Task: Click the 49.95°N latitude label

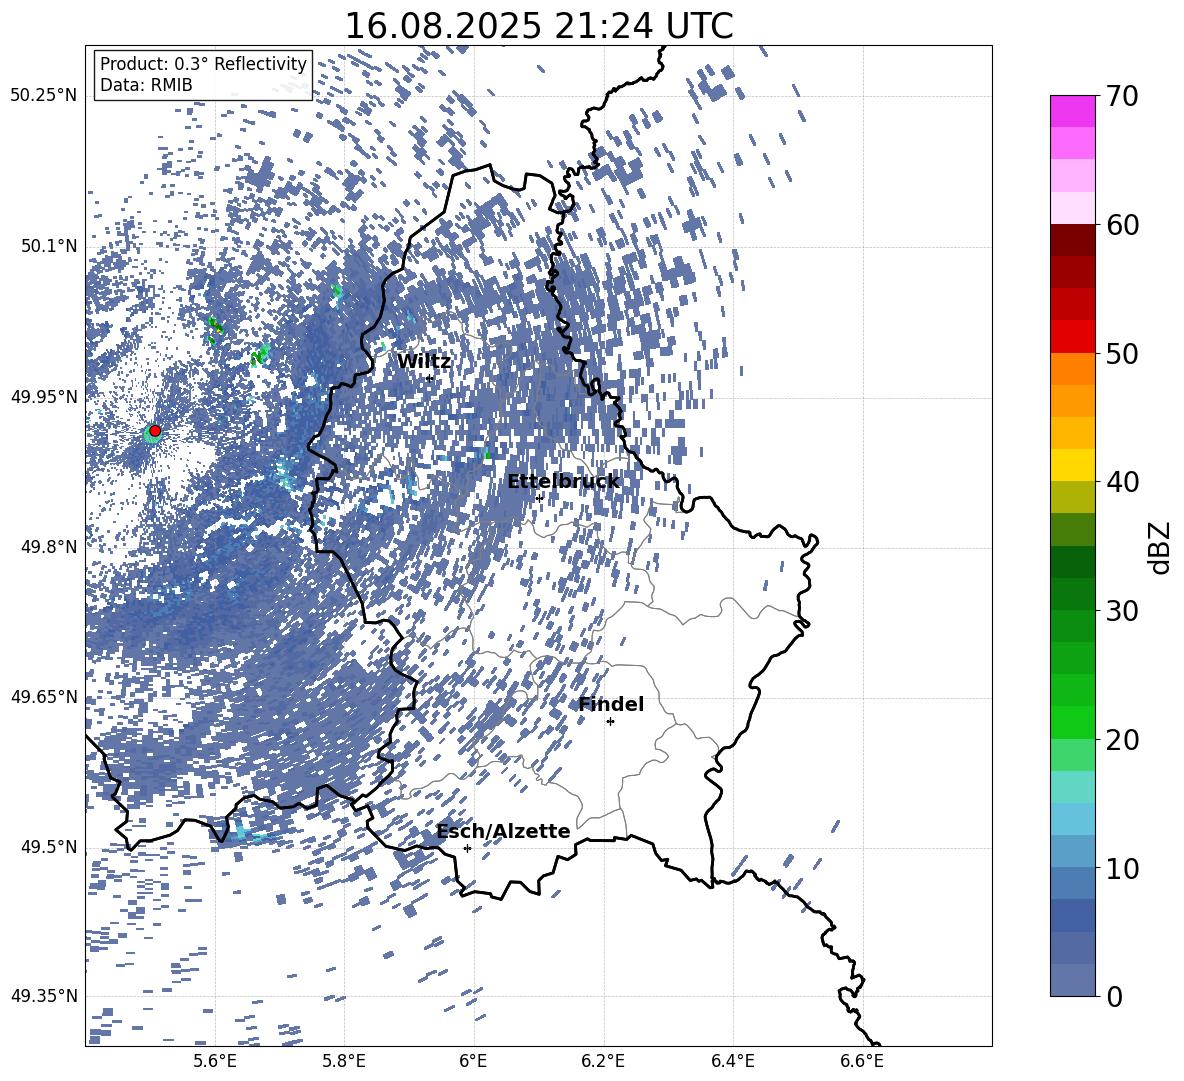Action: pos(44,396)
